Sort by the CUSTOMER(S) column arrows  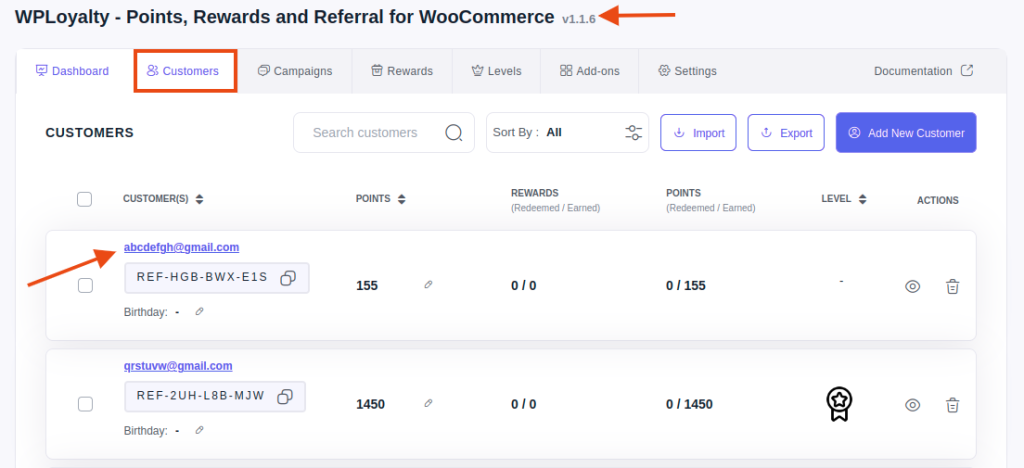(x=199, y=199)
